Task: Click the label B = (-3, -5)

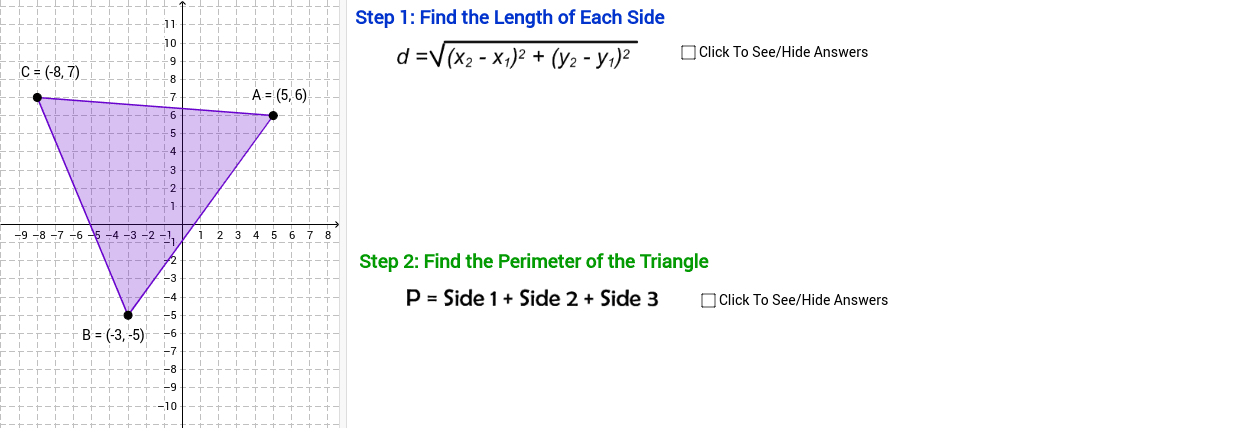Action: pos(113,336)
